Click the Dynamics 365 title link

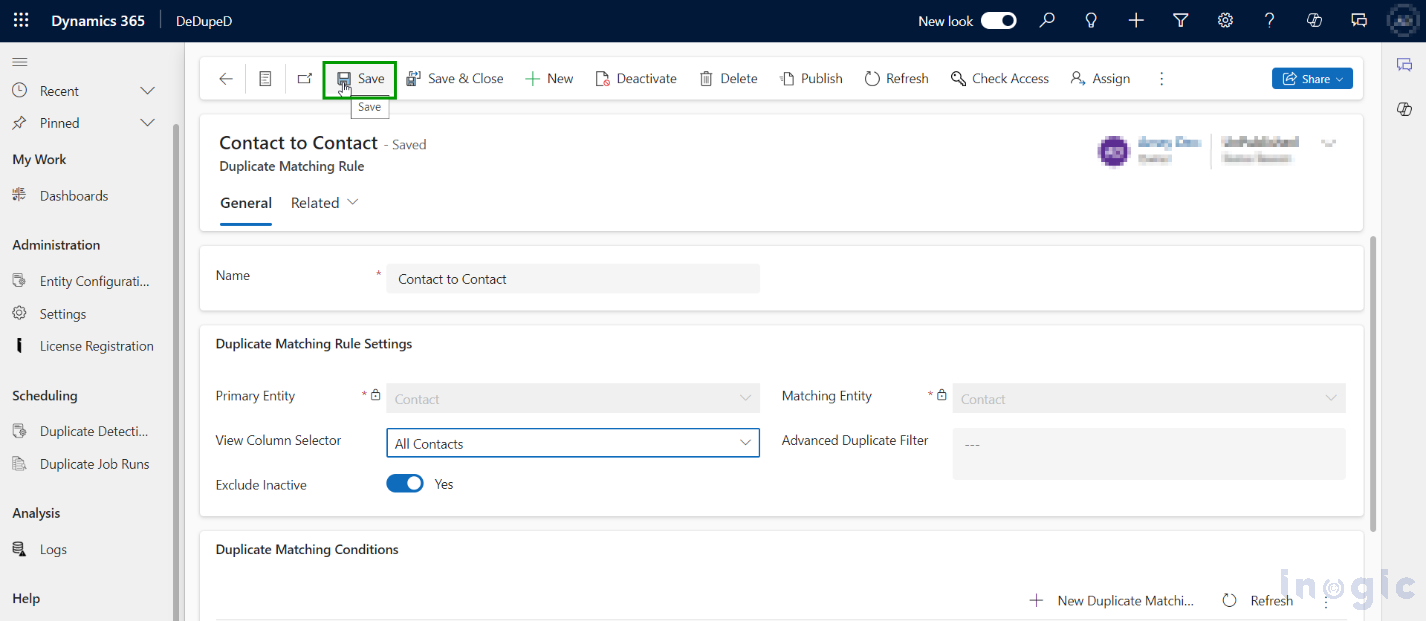coord(98,21)
